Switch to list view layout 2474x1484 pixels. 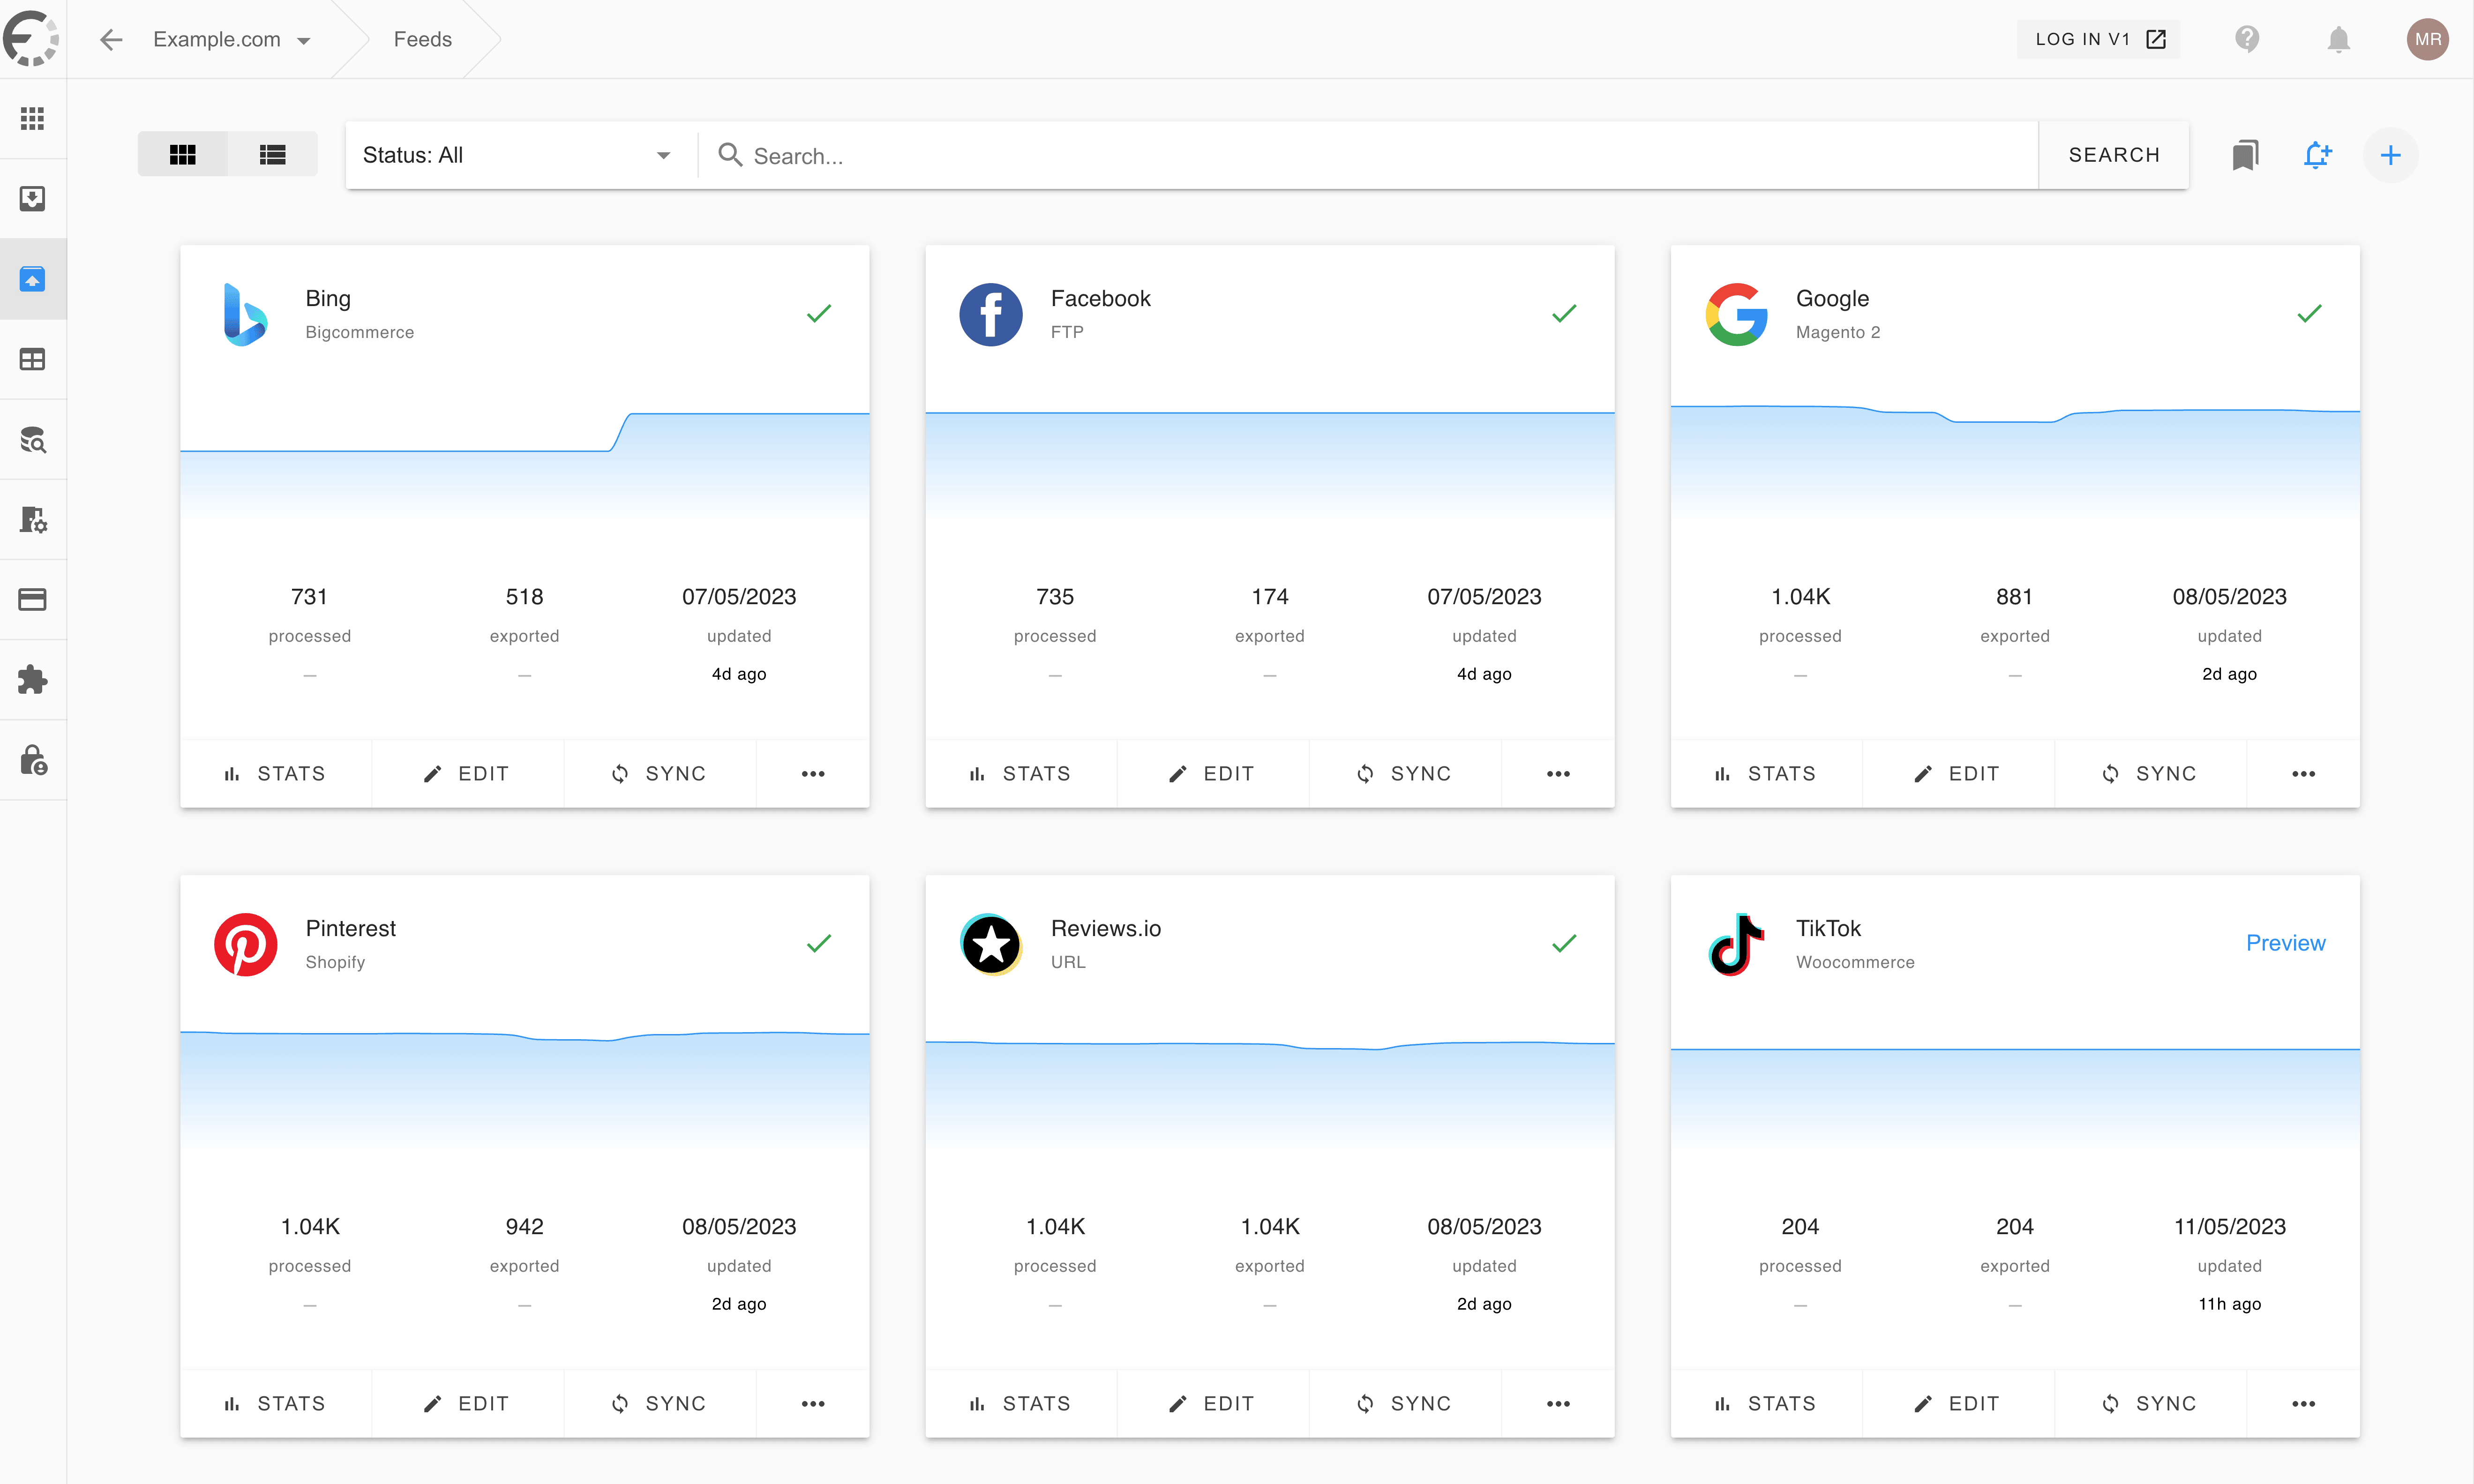[272, 155]
